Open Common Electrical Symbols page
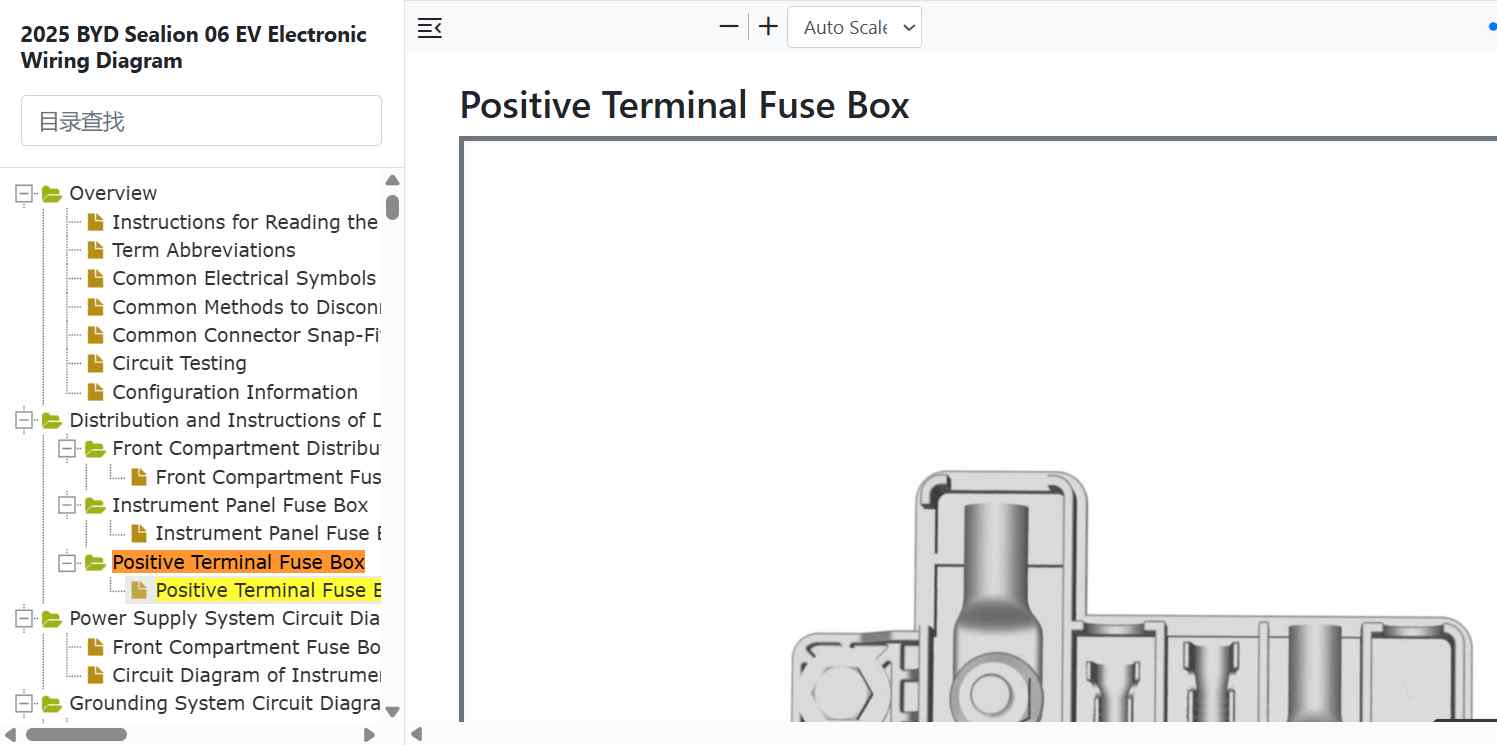Viewport: 1497px width, 745px height. pyautogui.click(x=244, y=278)
